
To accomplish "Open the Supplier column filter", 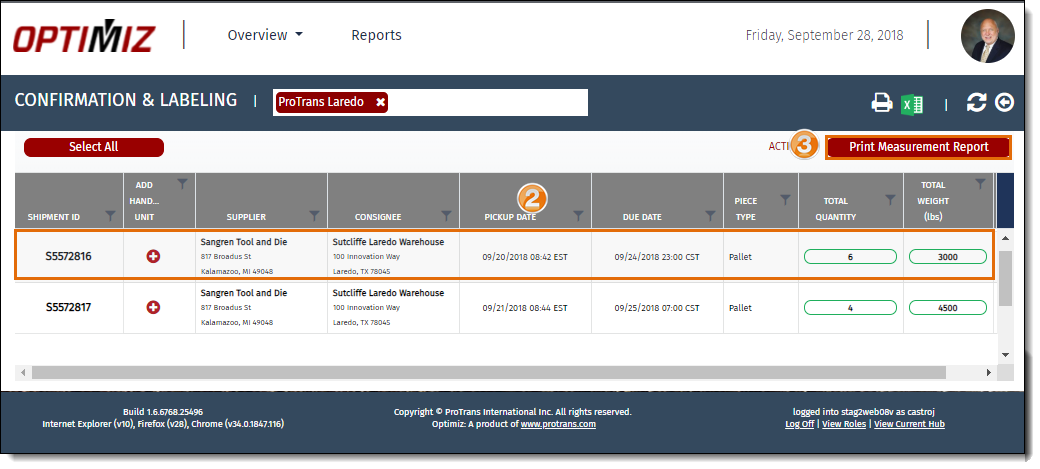I will point(314,216).
